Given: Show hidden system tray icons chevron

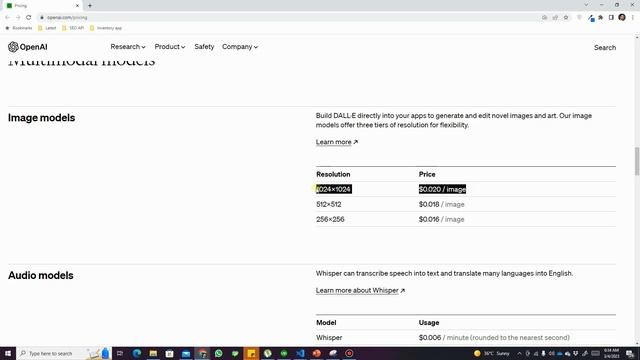Looking at the screenshot, I should coord(519,353).
